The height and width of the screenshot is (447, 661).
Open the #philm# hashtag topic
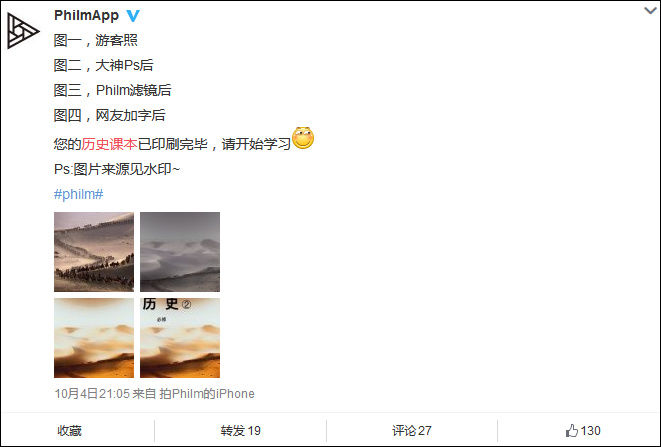coord(78,194)
